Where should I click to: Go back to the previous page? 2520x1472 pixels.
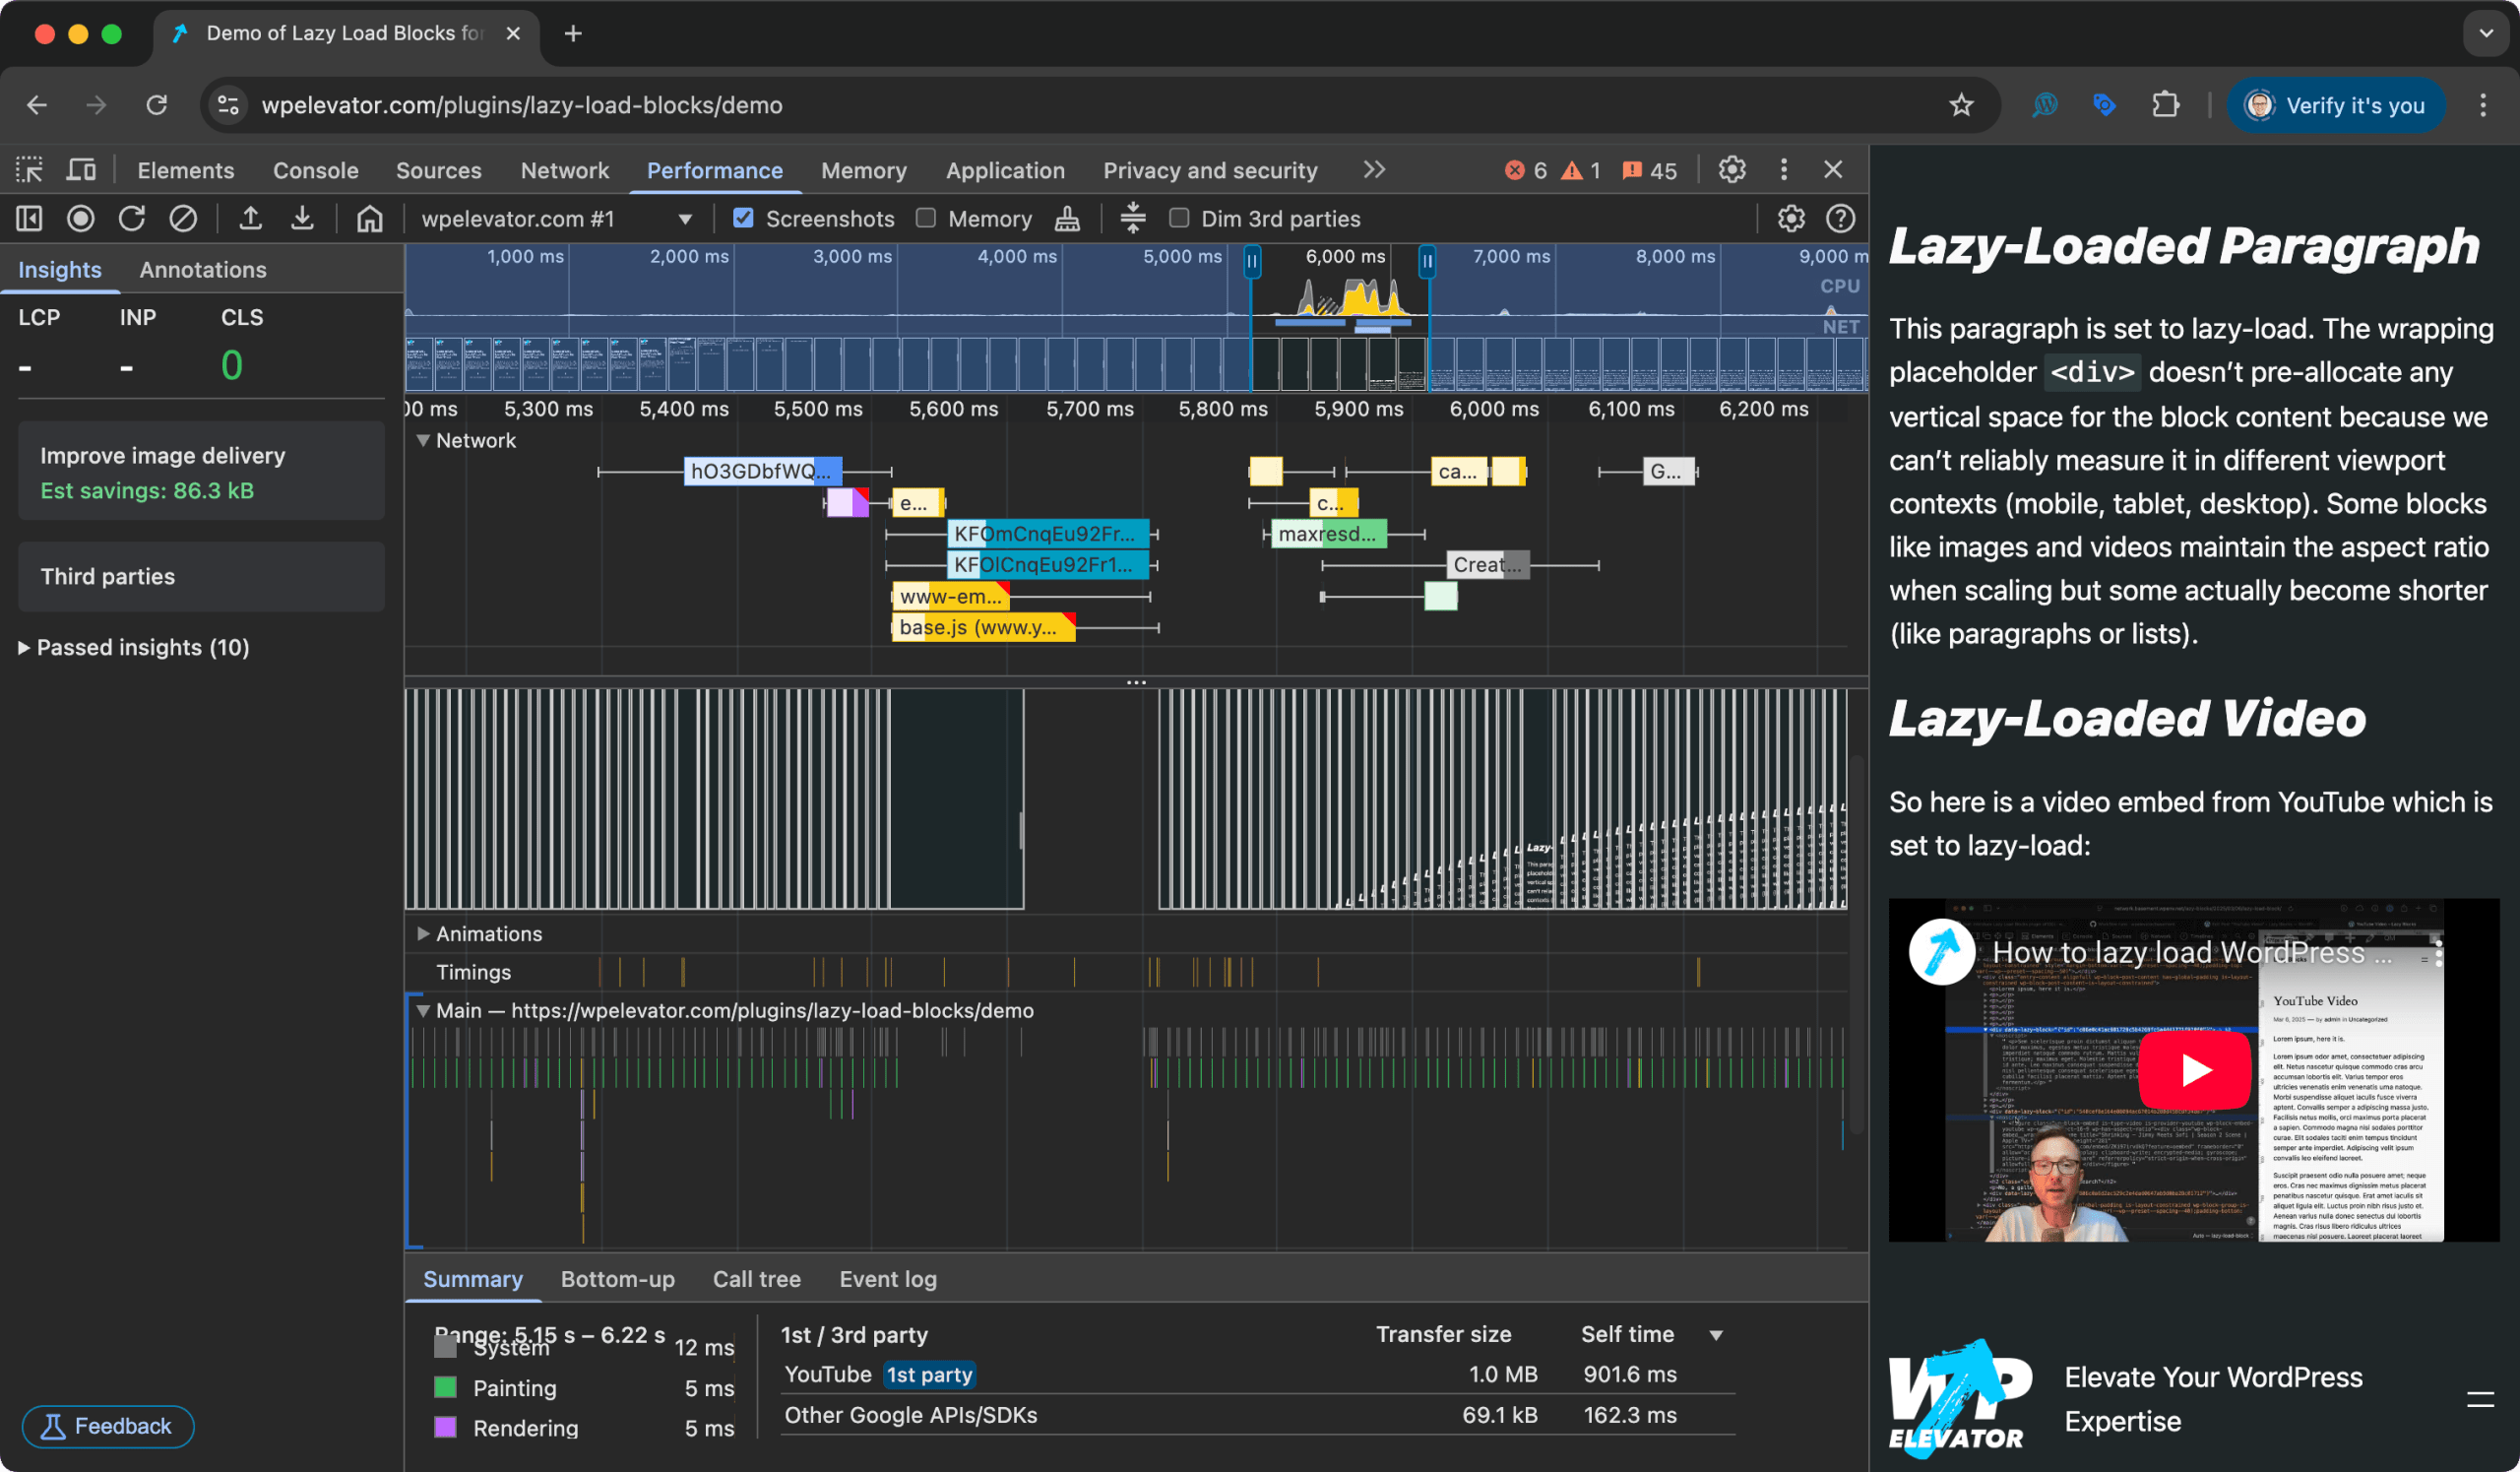(37, 105)
